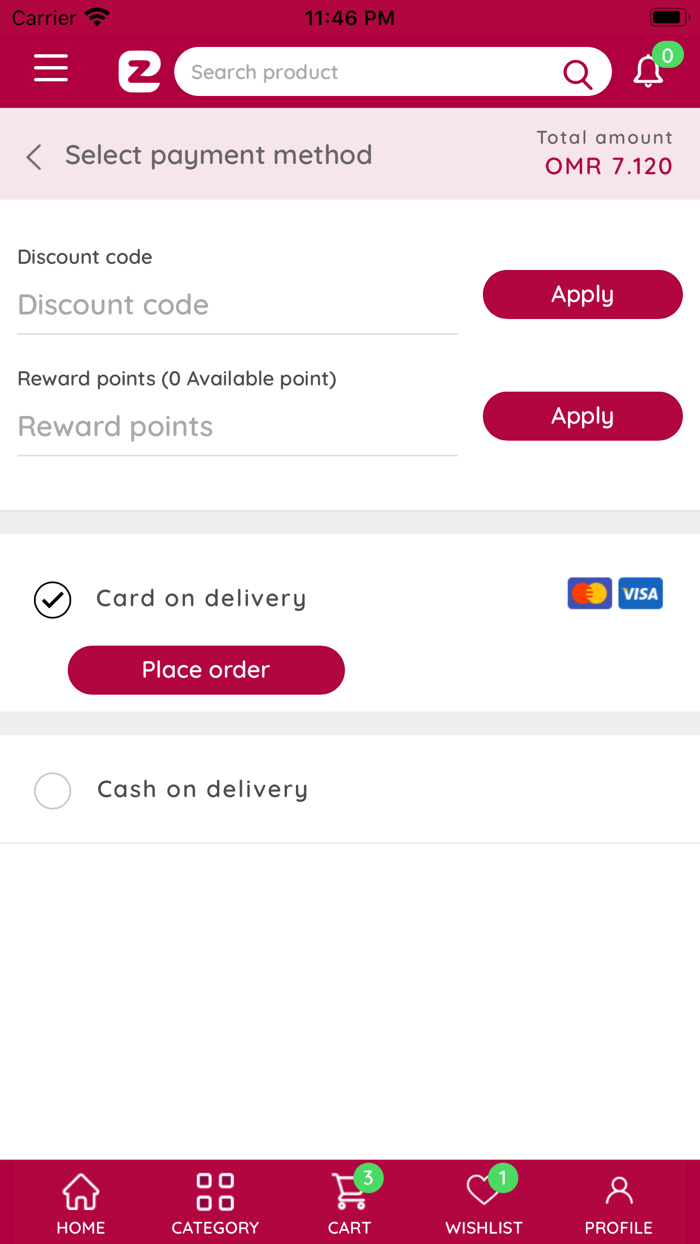Switch to the Category tab

click(x=214, y=1200)
